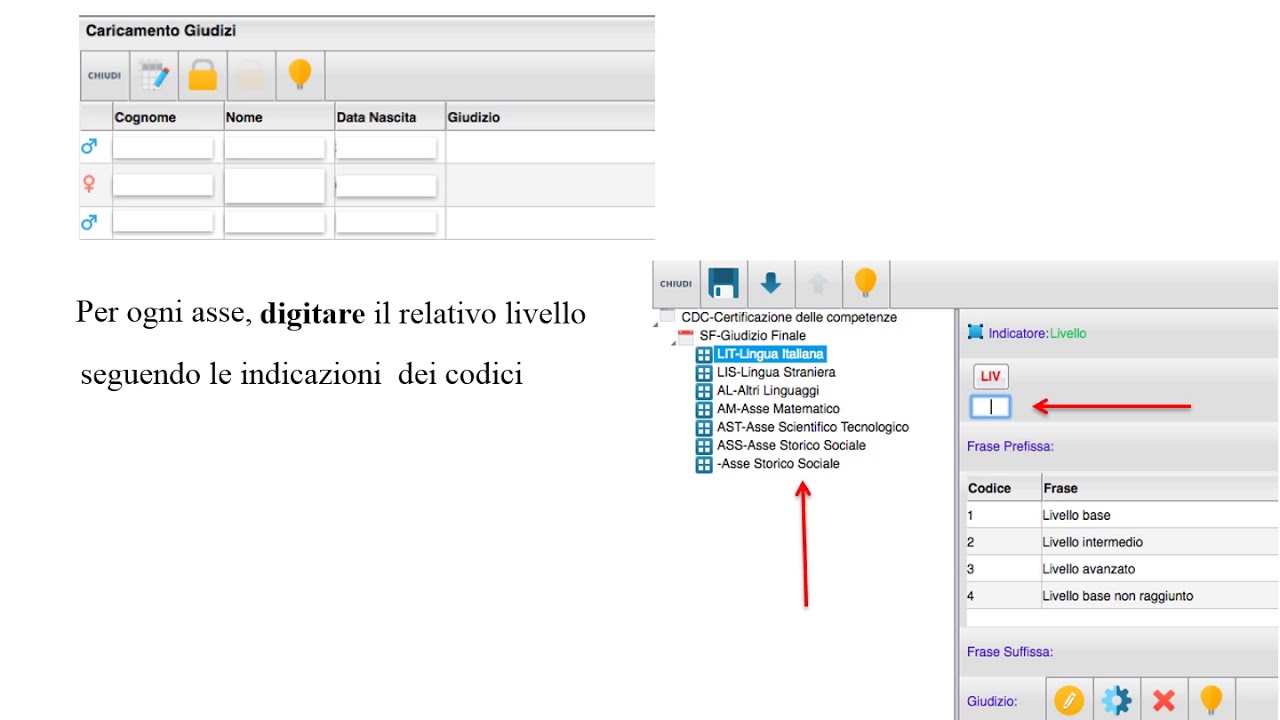Open the calendar edit icon
The width and height of the screenshot is (1280, 720).
(x=154, y=76)
